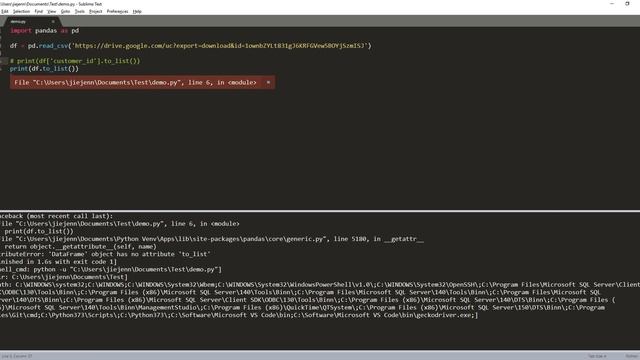
Task: Close the demo.py tab
Action: click(53, 22)
